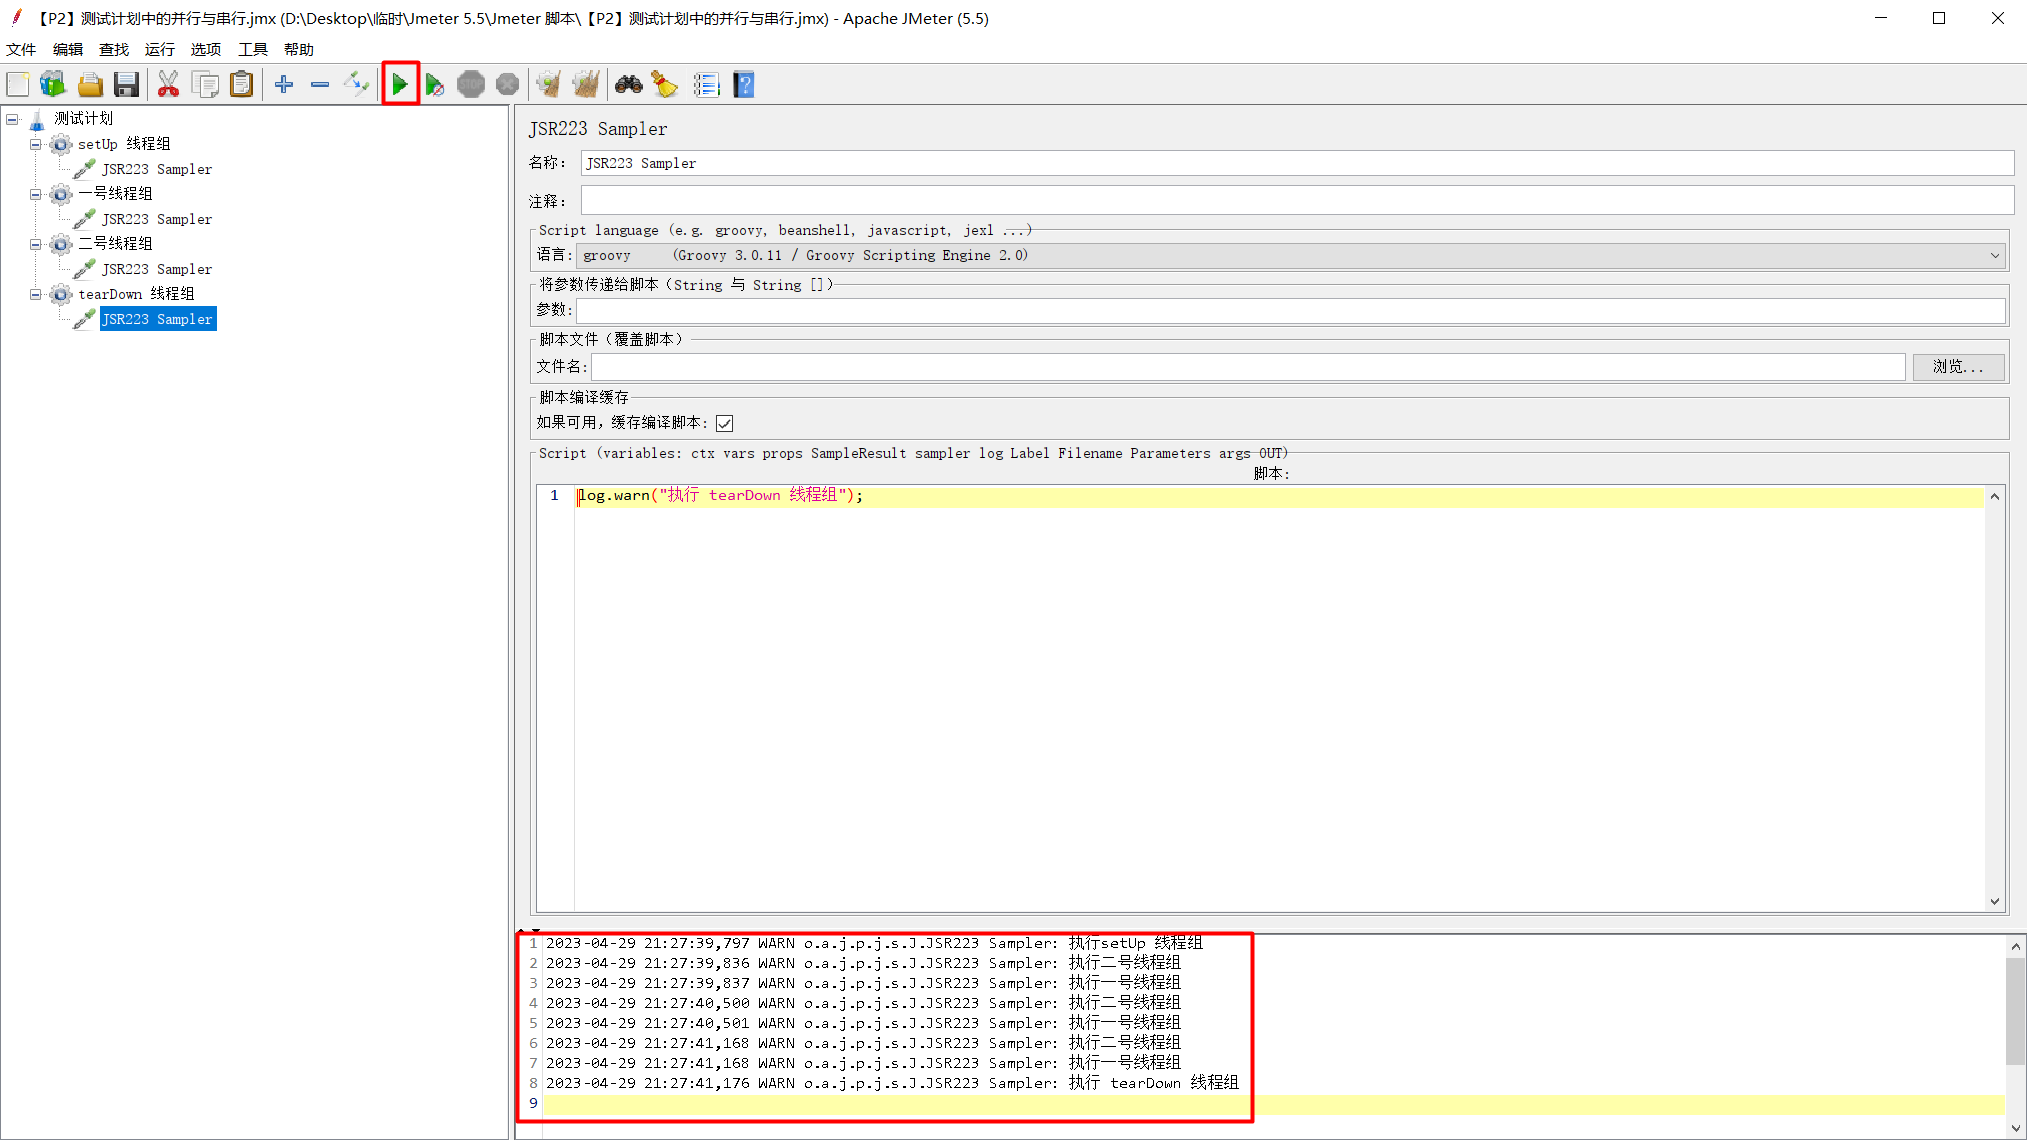Viewport: 2027px width, 1140px height.
Task: Click the Cut scissors icon
Action: tap(168, 85)
